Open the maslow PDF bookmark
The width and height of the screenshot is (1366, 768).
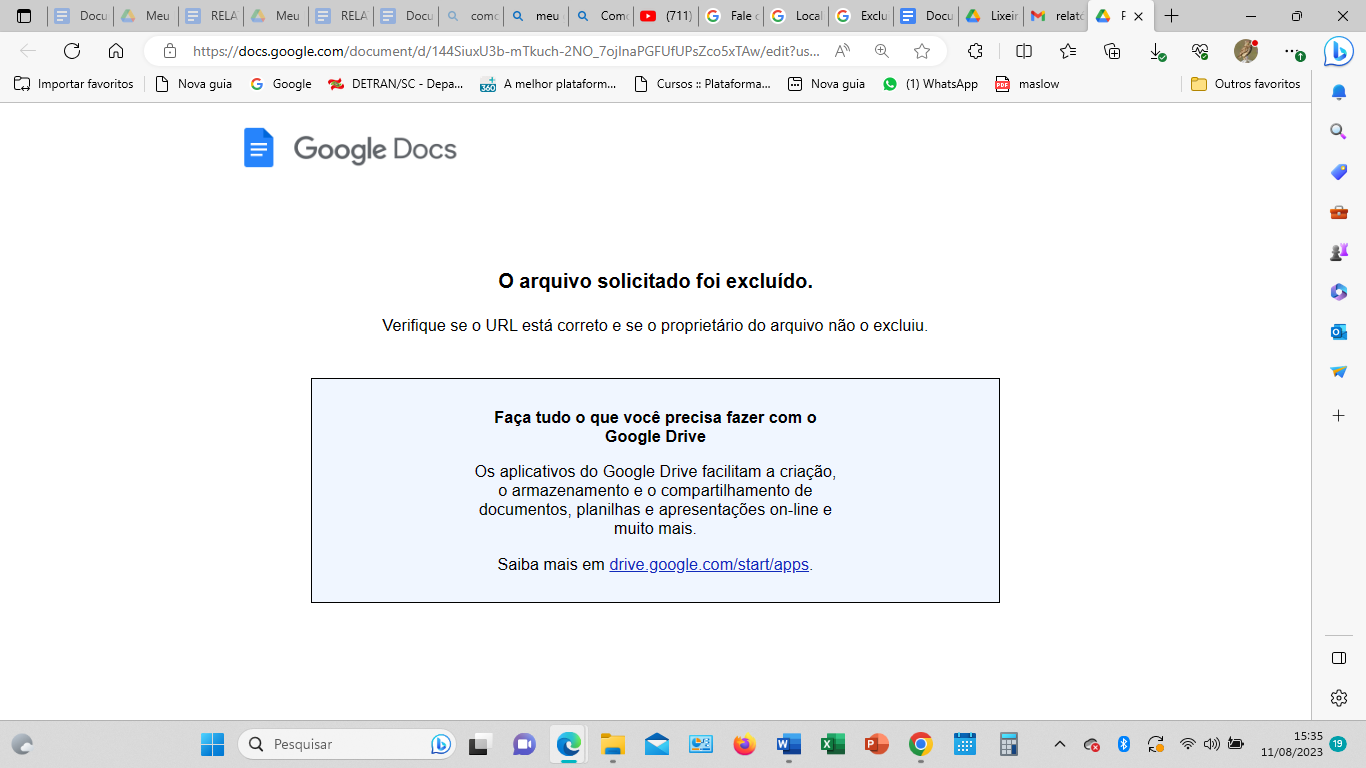click(x=1027, y=84)
